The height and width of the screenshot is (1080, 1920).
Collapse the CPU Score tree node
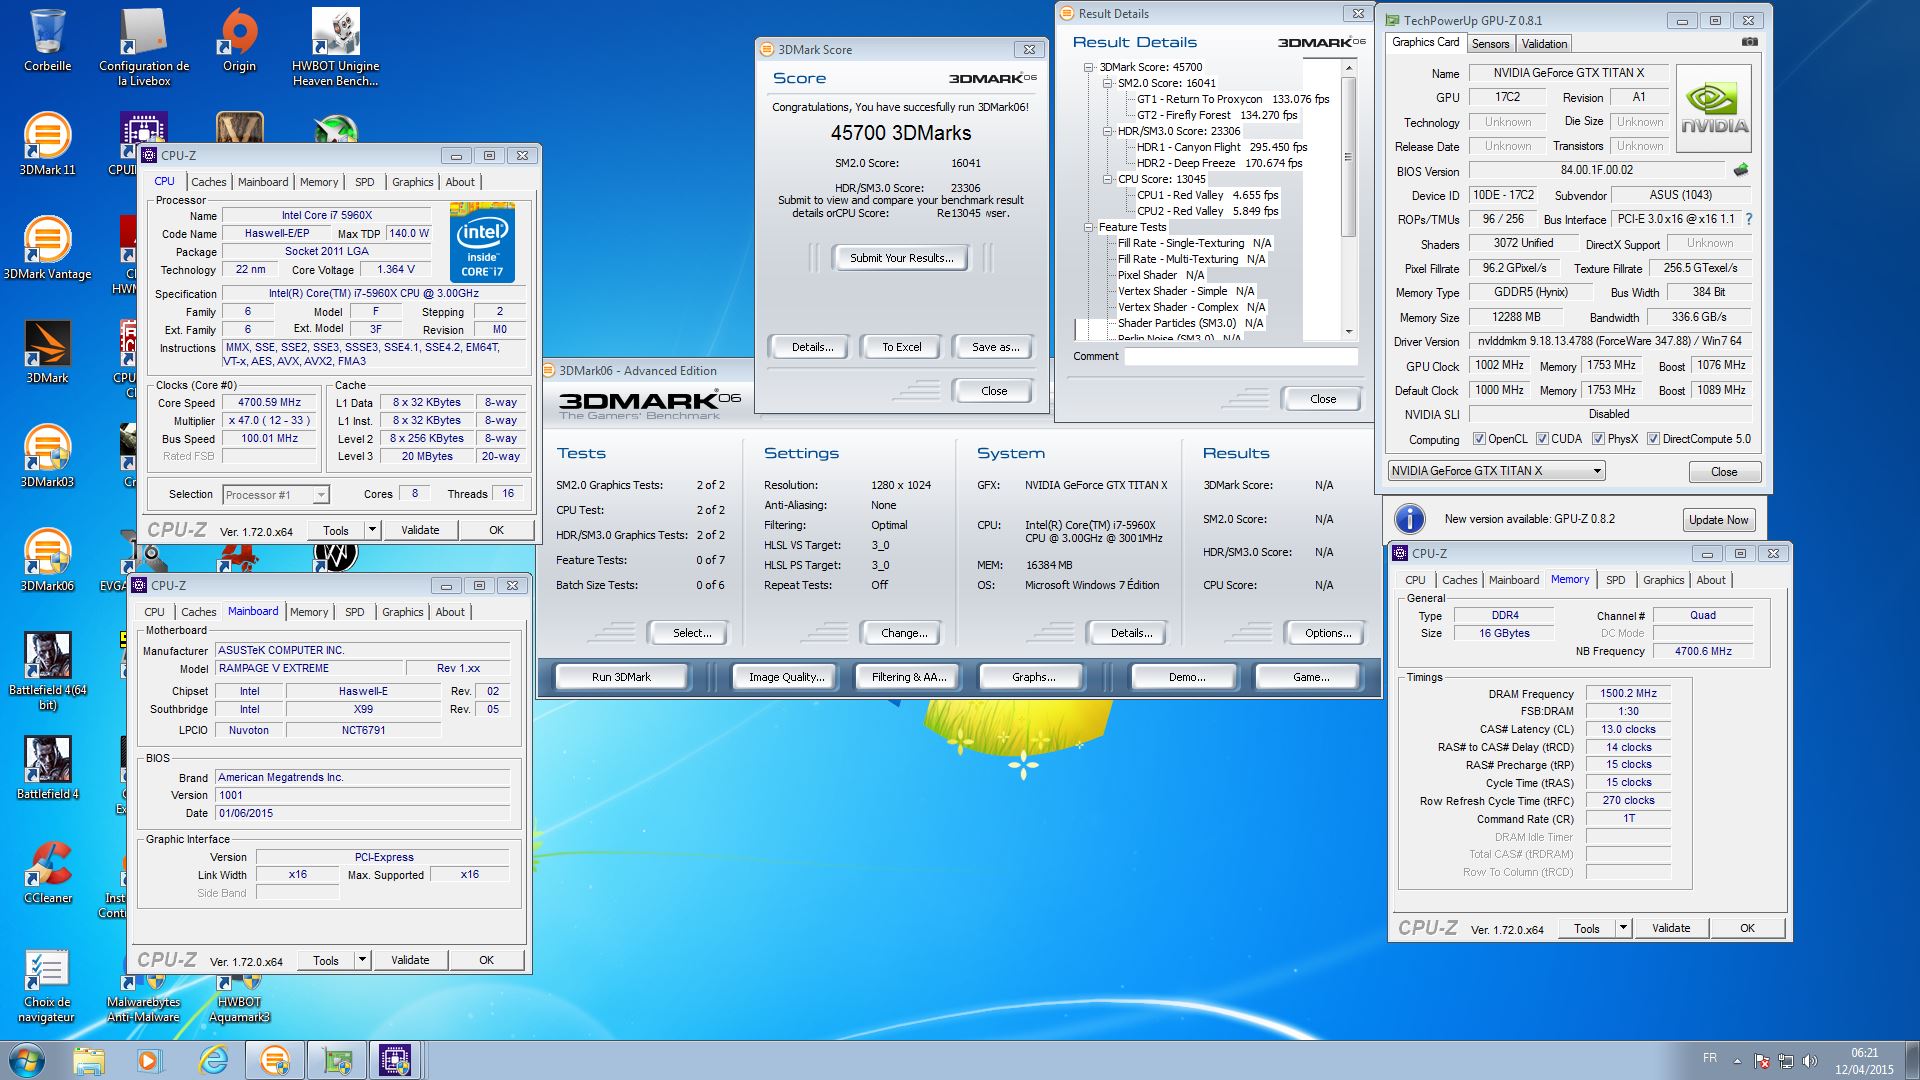(x=1108, y=179)
